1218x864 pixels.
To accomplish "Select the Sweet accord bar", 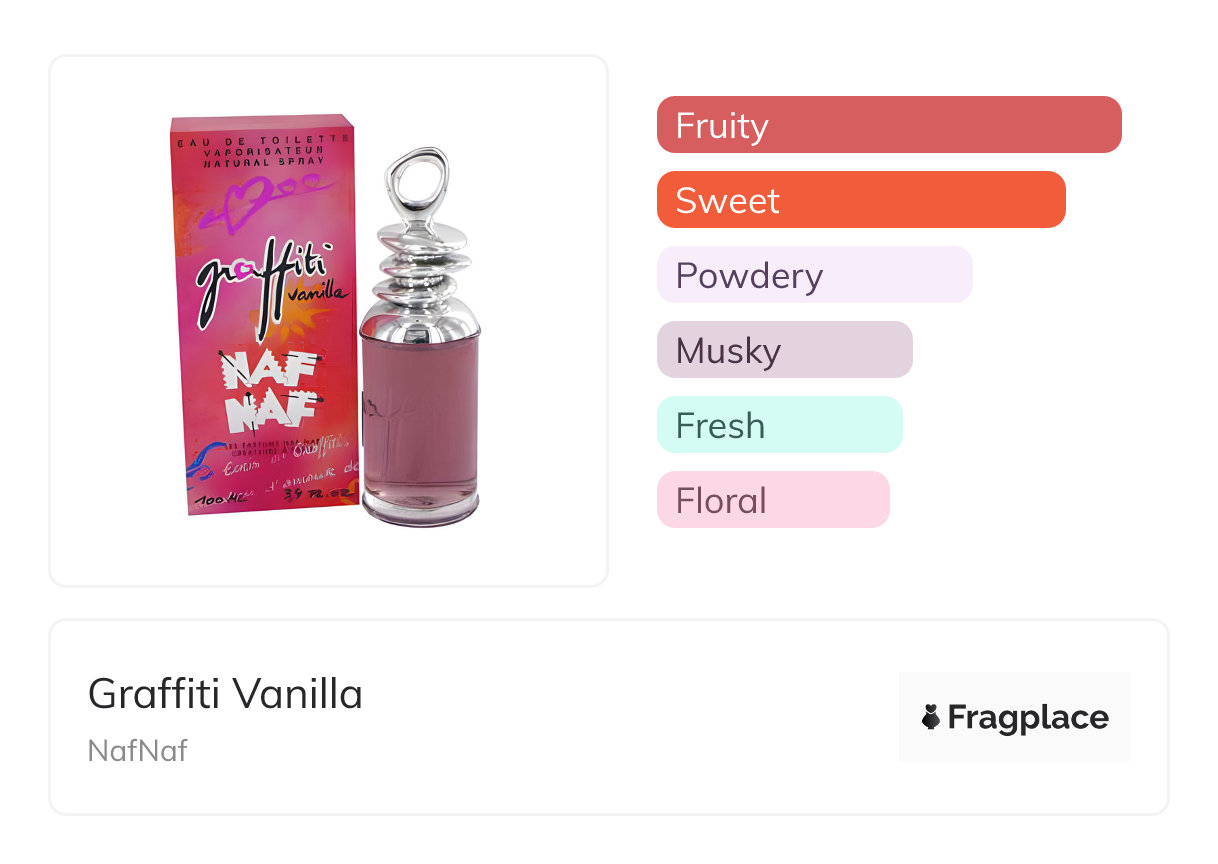I will [x=860, y=200].
